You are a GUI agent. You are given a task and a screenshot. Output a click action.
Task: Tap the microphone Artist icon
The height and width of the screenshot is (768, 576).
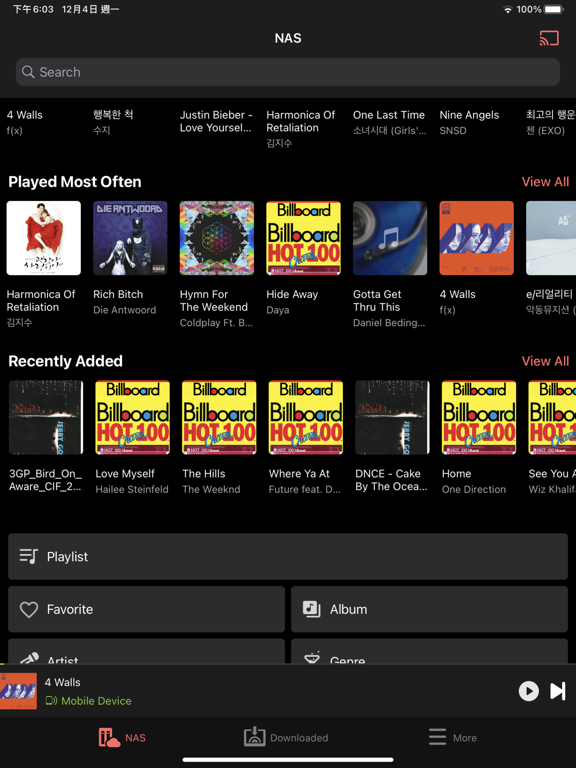29,658
